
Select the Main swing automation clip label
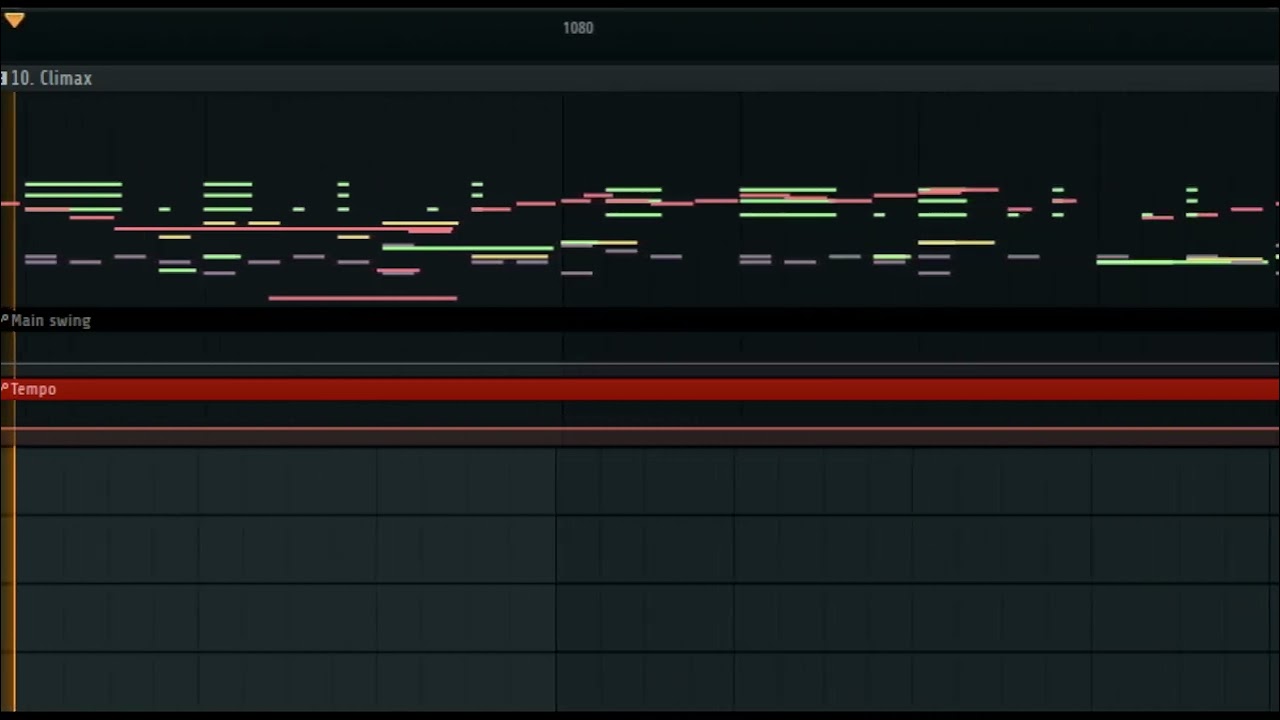(50, 321)
